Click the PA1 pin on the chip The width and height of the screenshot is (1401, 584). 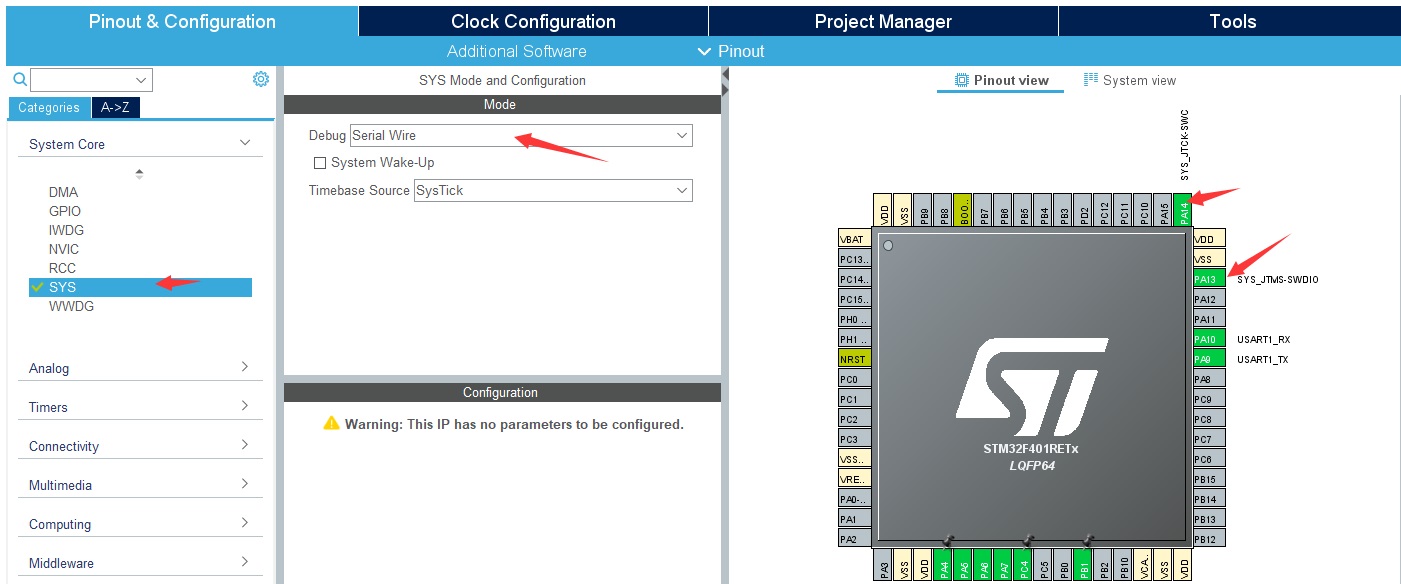[x=855, y=519]
